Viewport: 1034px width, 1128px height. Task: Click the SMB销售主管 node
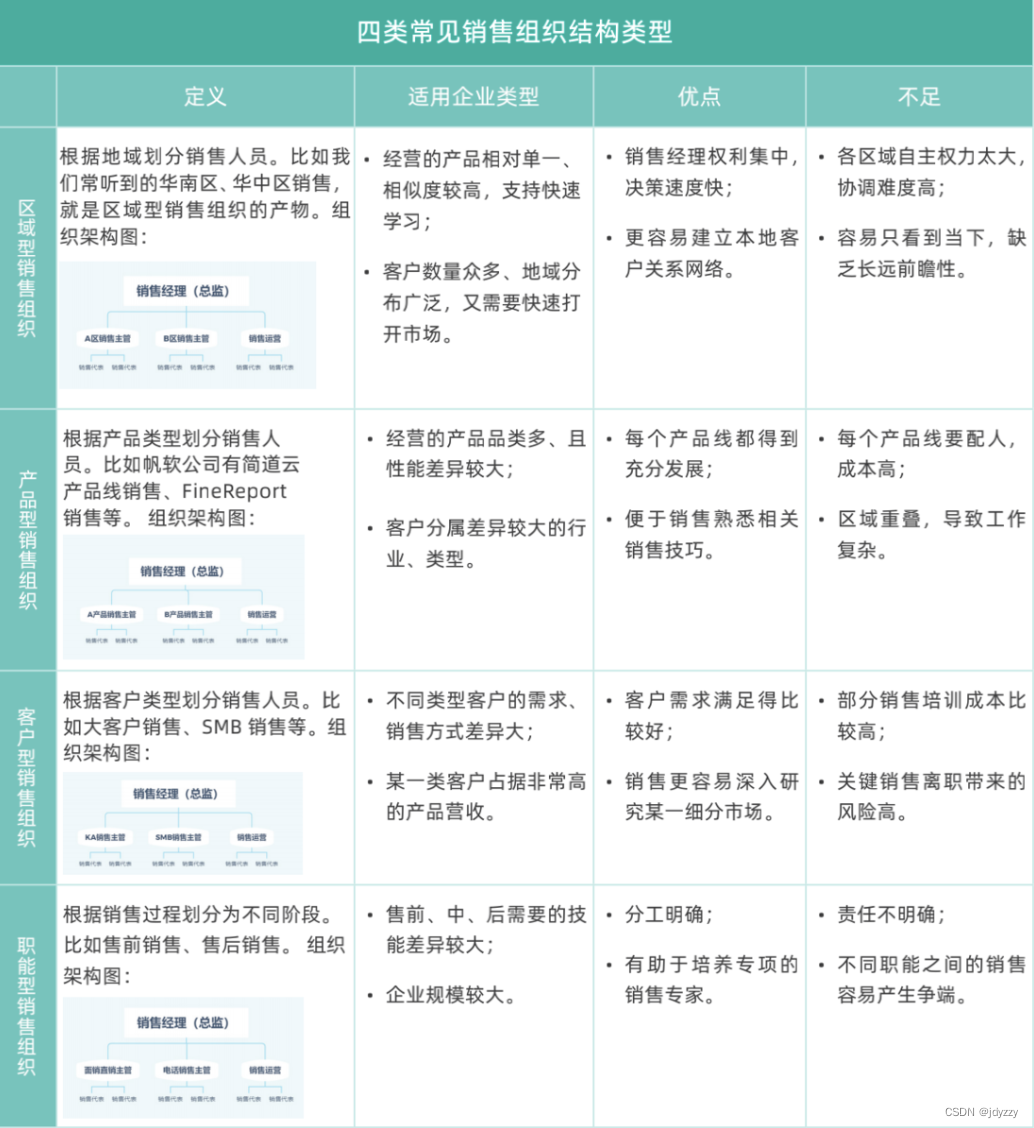tap(178, 837)
